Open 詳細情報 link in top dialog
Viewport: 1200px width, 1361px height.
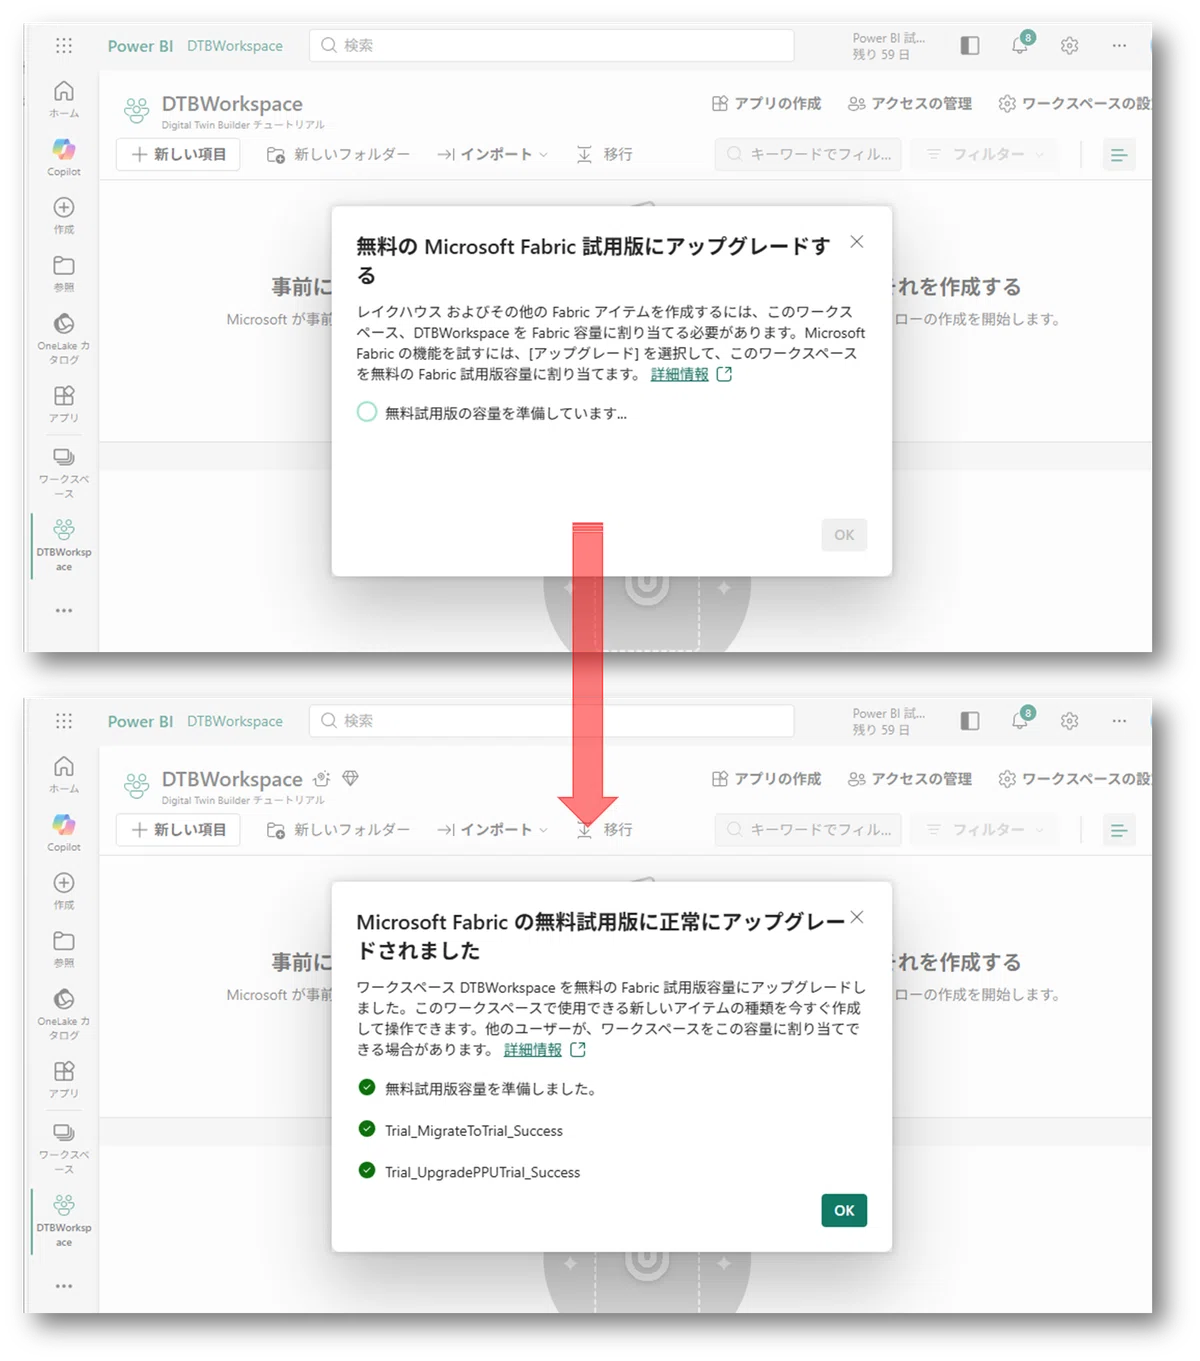tap(680, 374)
